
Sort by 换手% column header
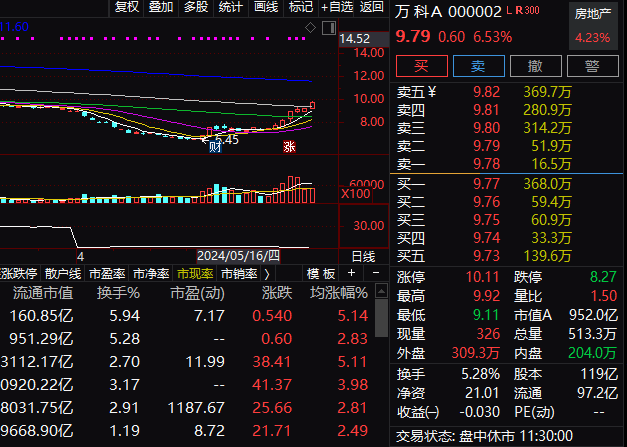(x=118, y=293)
